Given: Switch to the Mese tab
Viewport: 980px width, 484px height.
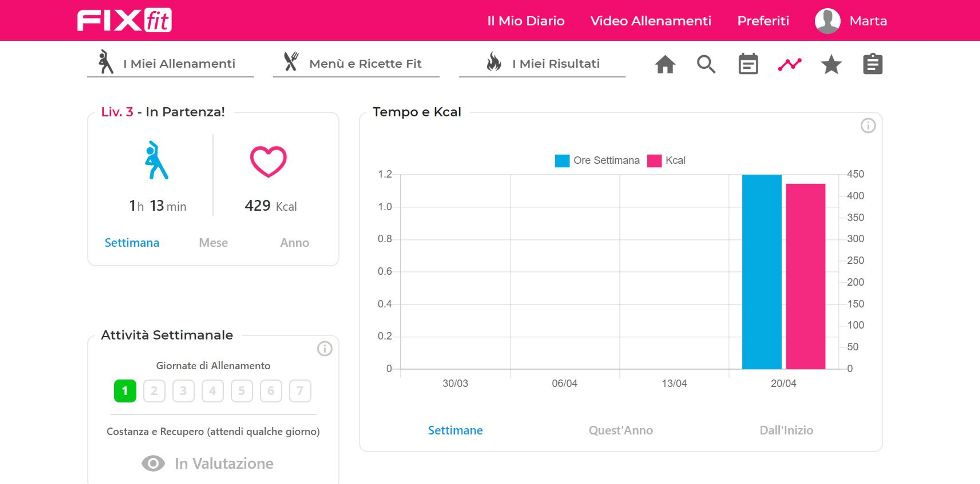Looking at the screenshot, I should pos(213,243).
